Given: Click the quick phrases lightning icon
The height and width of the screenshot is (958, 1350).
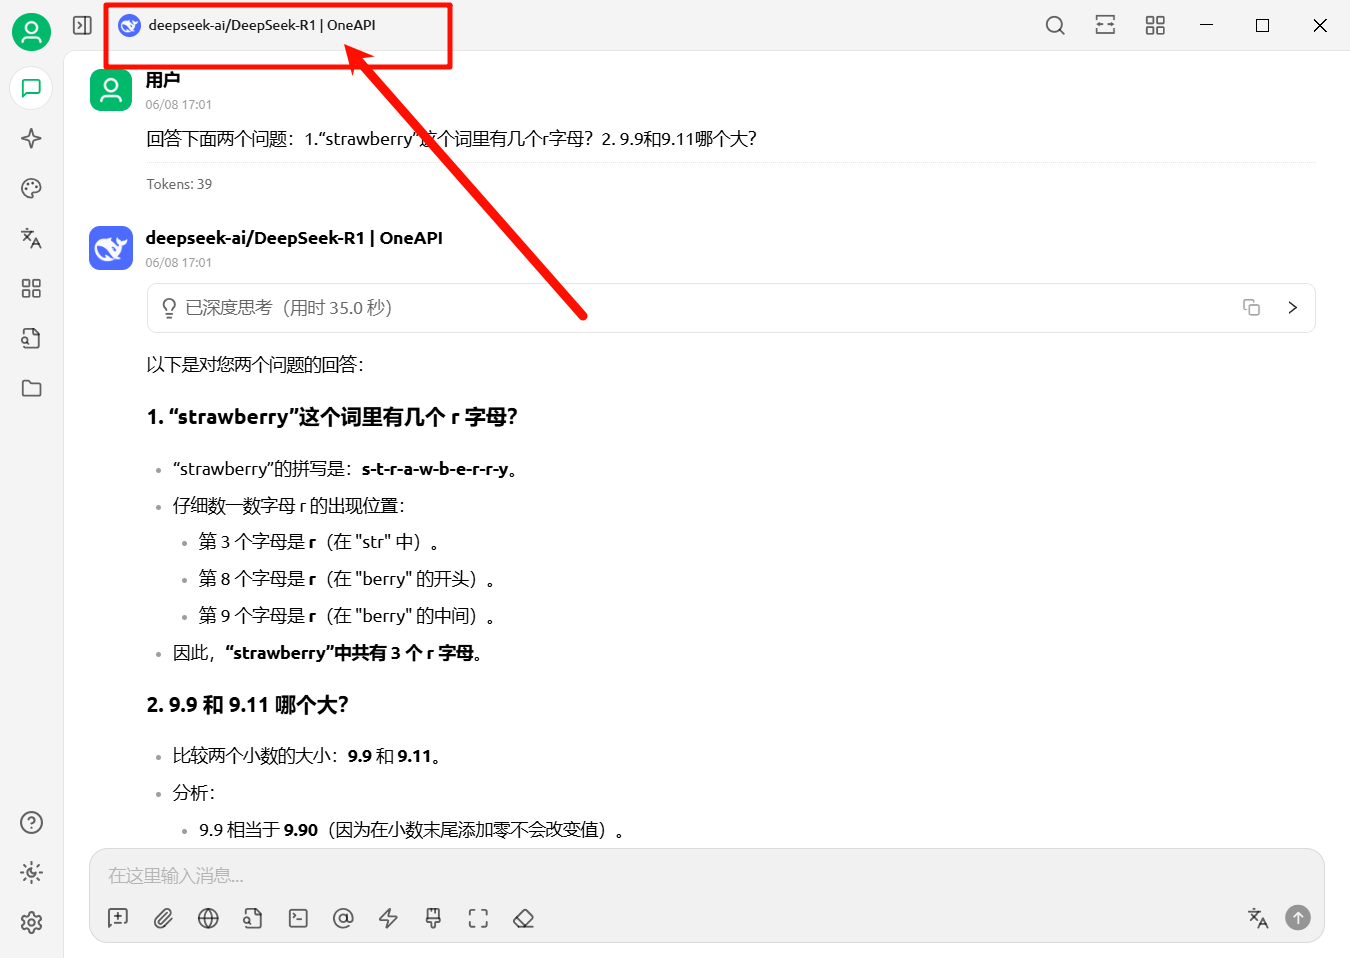Looking at the screenshot, I should pyautogui.click(x=388, y=918).
